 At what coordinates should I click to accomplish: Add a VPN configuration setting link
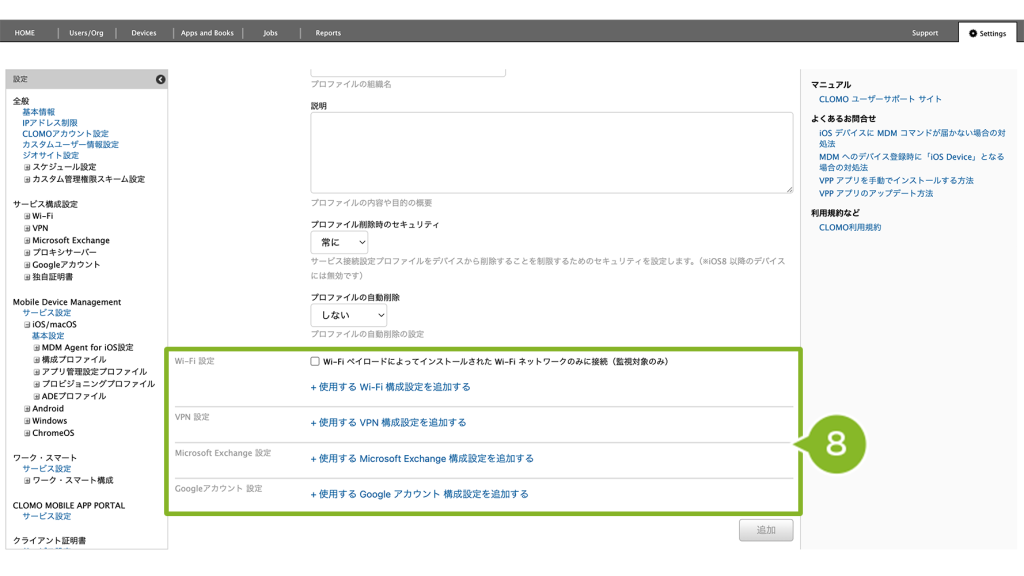pyautogui.click(x=388, y=423)
